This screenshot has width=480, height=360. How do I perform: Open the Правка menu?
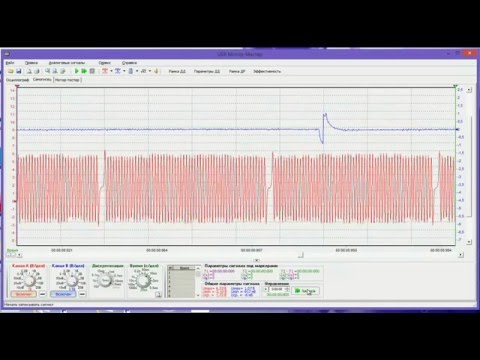(x=31, y=63)
